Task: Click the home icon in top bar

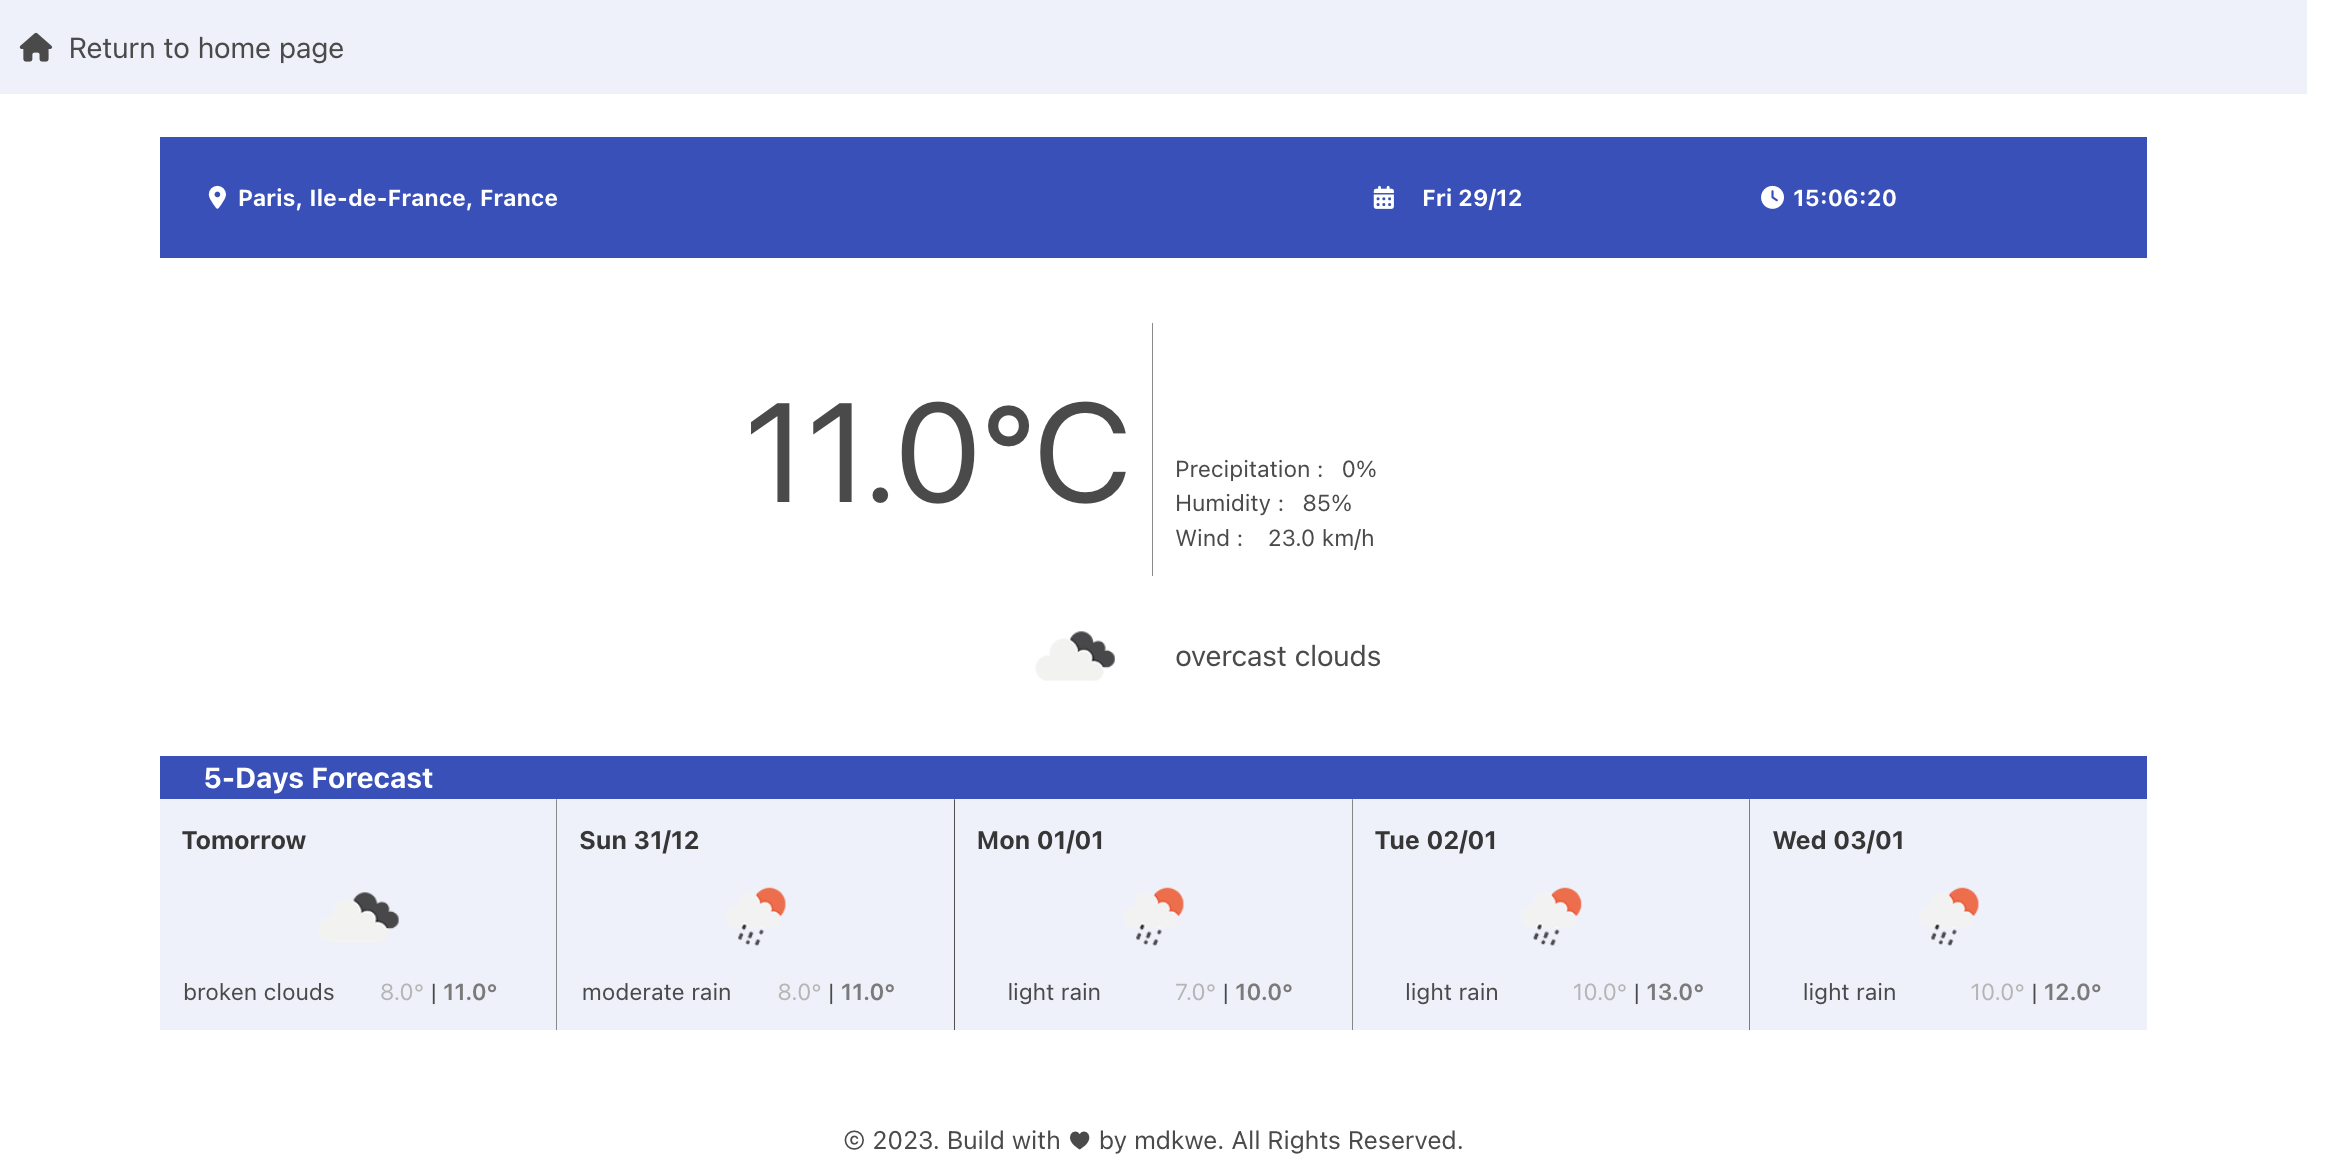Action: 36,48
